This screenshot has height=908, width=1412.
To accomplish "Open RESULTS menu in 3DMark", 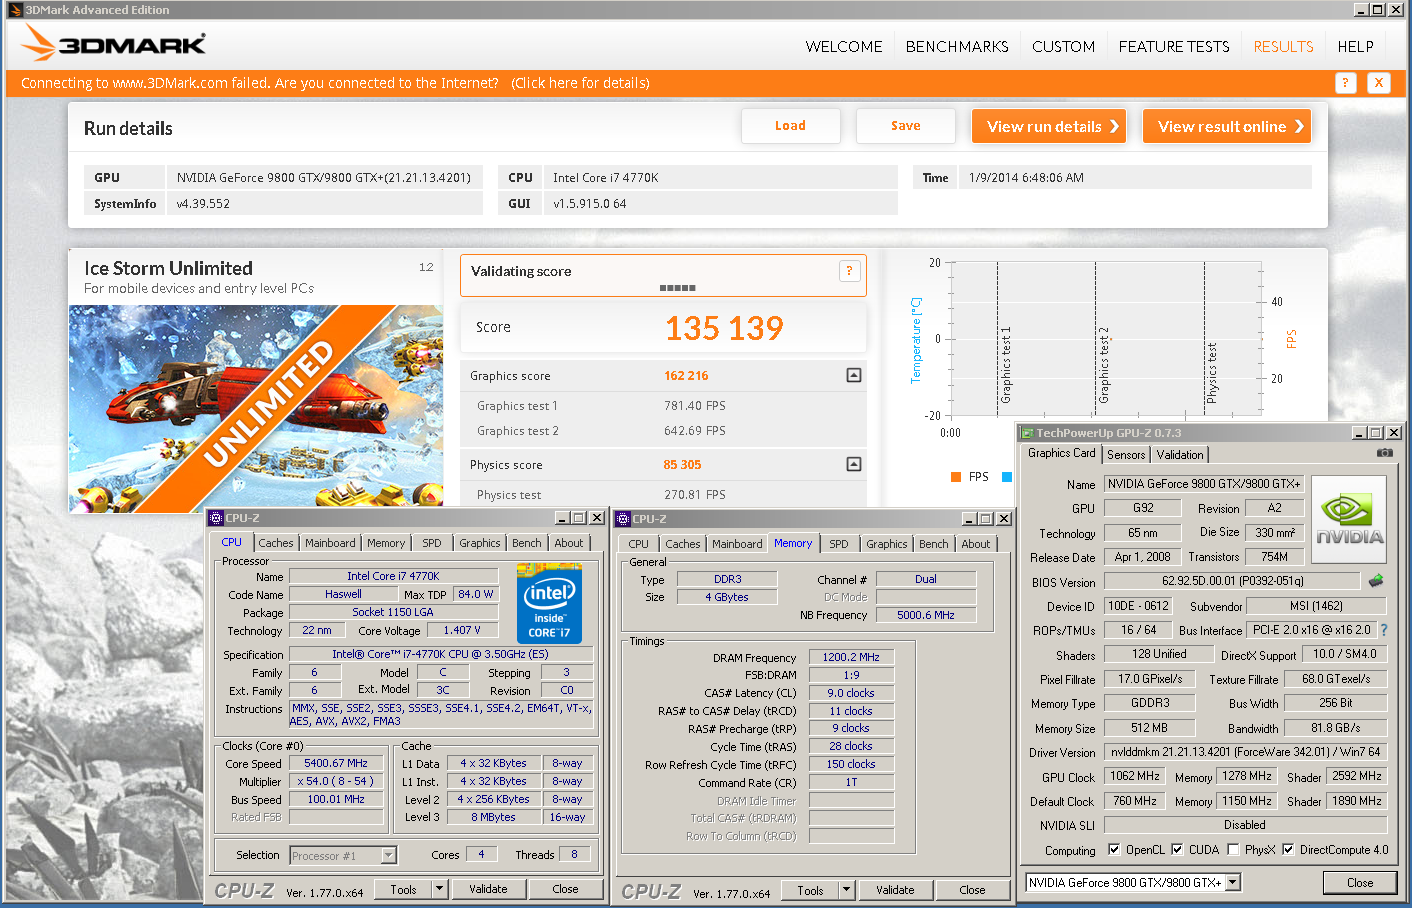I will (1283, 47).
